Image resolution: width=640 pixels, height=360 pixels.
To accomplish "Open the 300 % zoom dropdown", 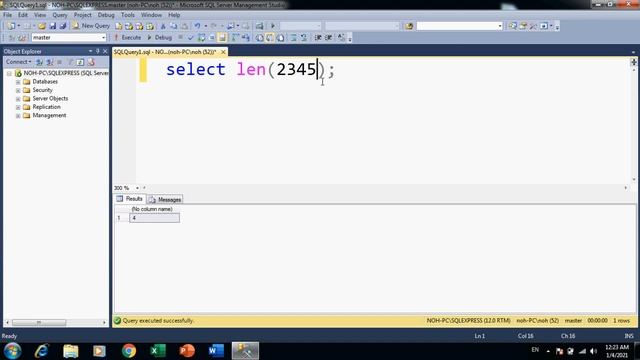I will coord(138,188).
